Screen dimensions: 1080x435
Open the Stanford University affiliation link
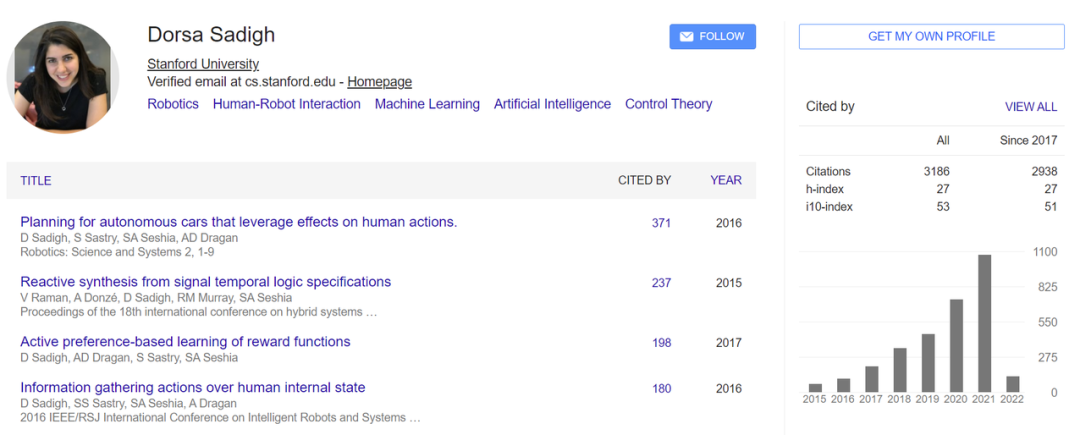coord(203,64)
